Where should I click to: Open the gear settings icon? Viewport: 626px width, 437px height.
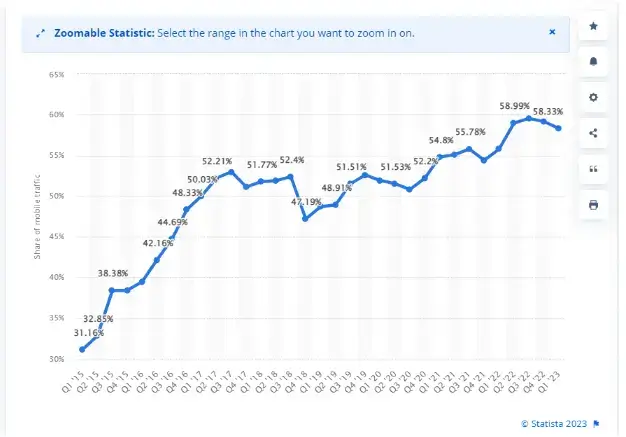pyautogui.click(x=593, y=98)
